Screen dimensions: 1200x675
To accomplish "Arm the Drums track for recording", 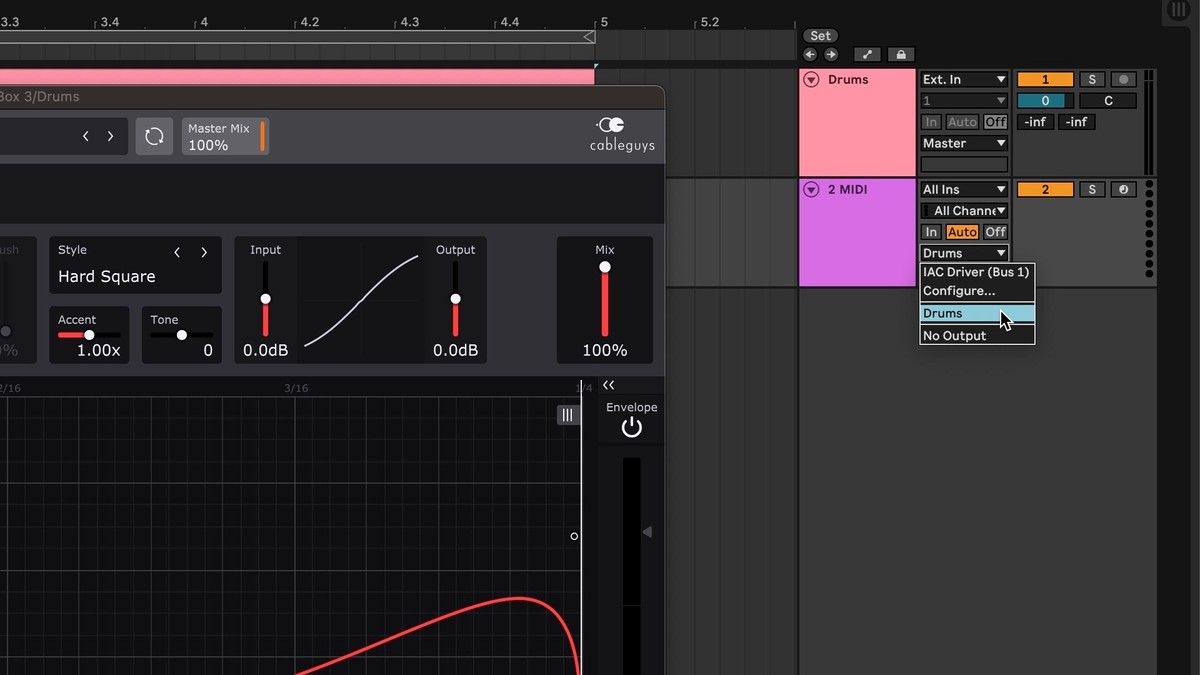I will pyautogui.click(x=1124, y=79).
